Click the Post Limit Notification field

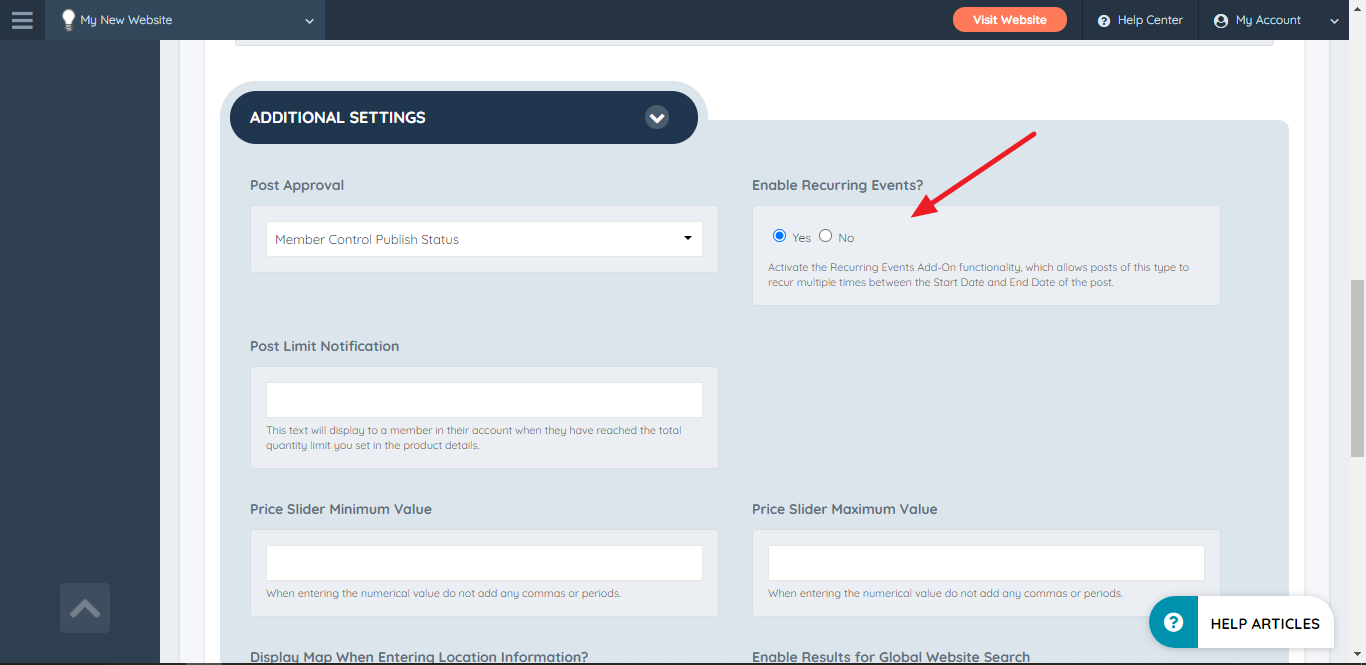tap(484, 400)
